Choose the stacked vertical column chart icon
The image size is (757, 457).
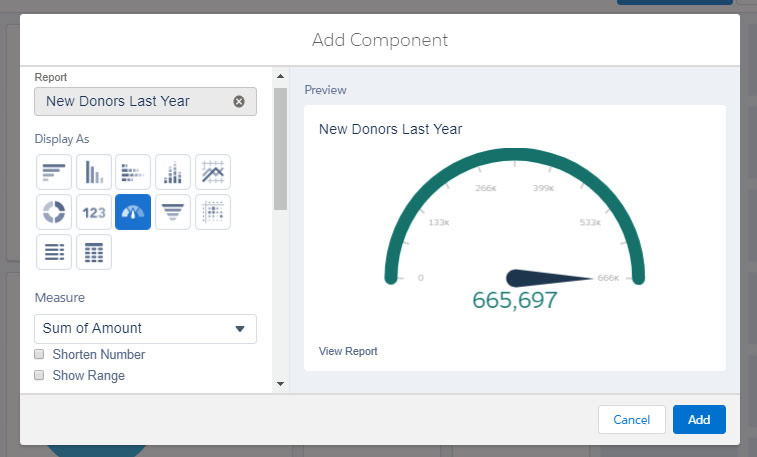tap(173, 172)
